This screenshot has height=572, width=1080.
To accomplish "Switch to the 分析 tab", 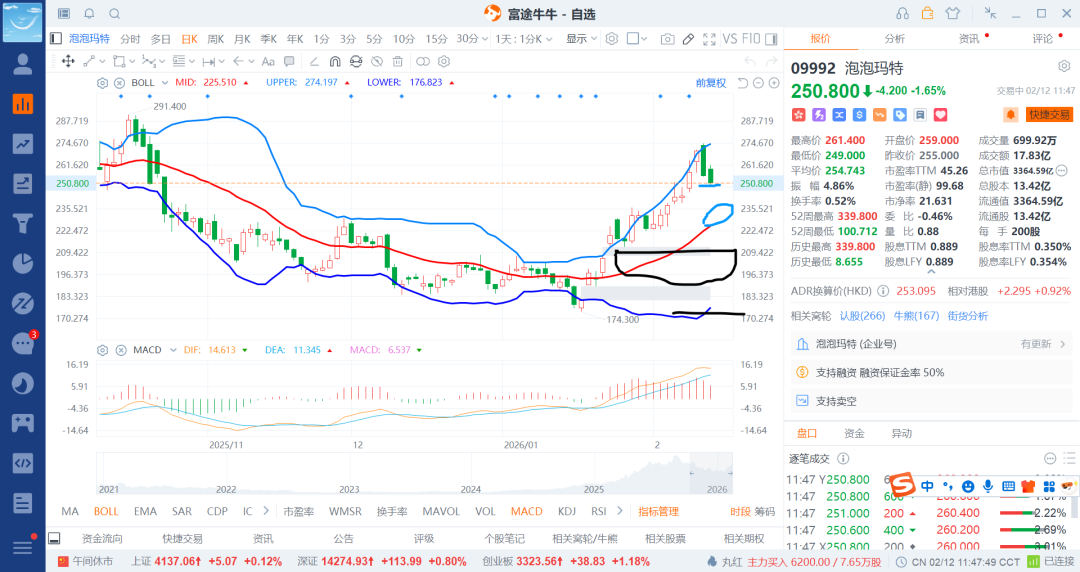I will [894, 39].
